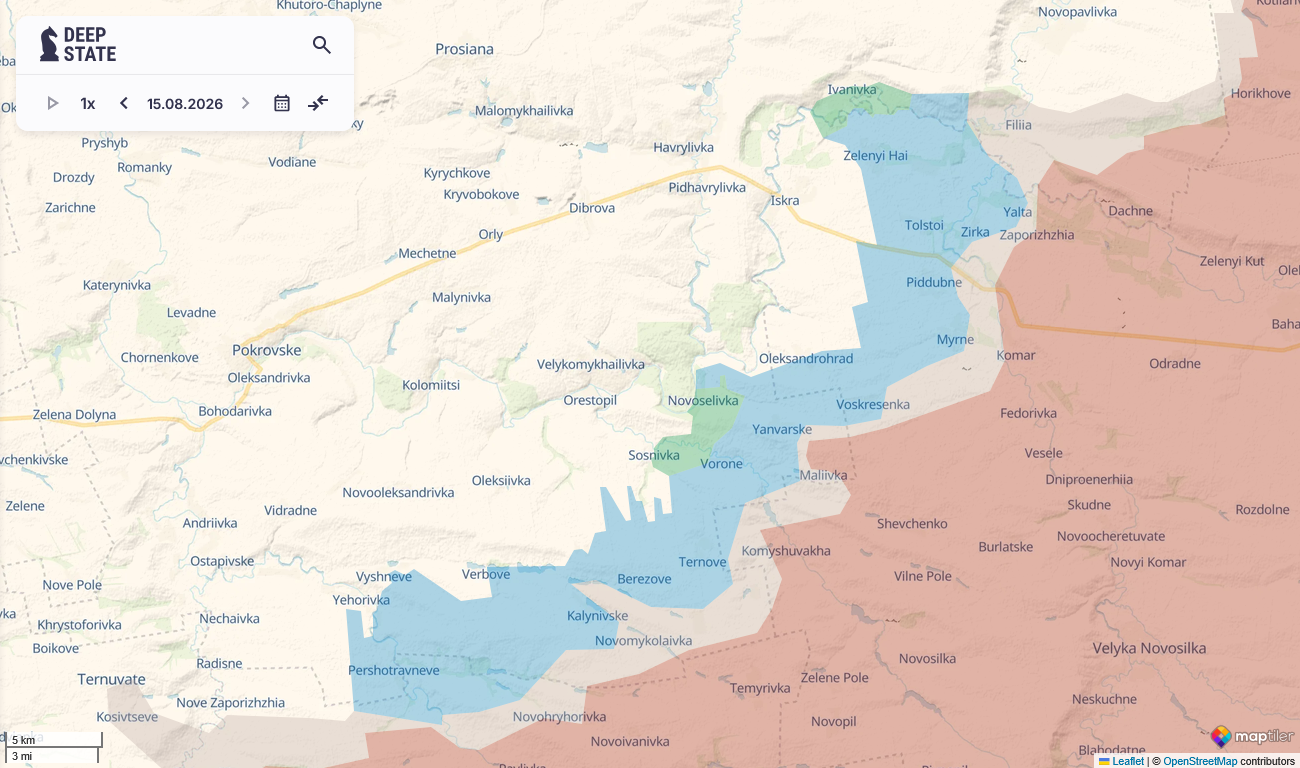Select the Kalynivske label
This screenshot has height=768, width=1300.
[x=598, y=616]
